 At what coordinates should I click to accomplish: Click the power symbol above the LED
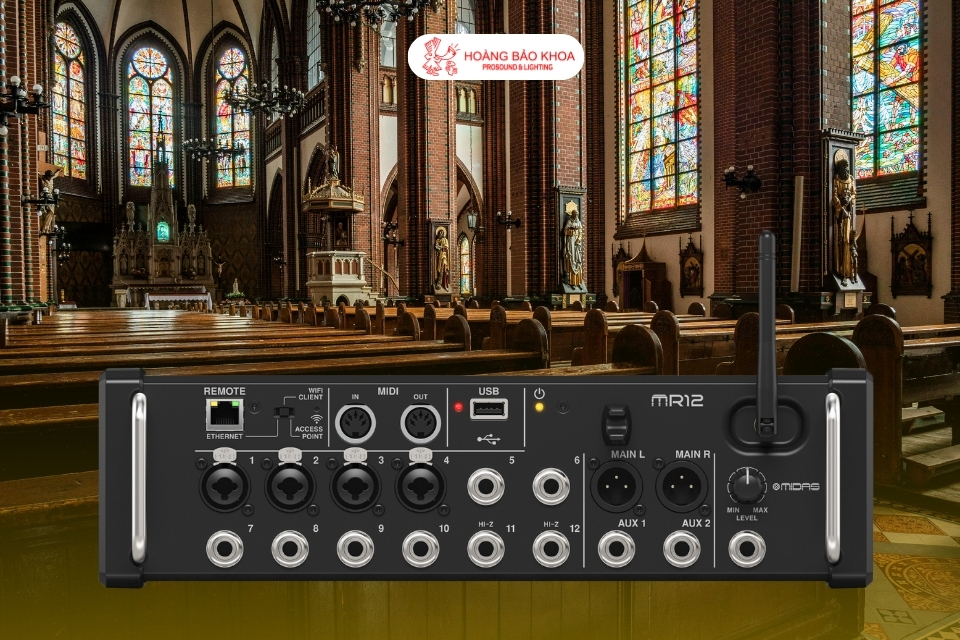click(x=539, y=393)
